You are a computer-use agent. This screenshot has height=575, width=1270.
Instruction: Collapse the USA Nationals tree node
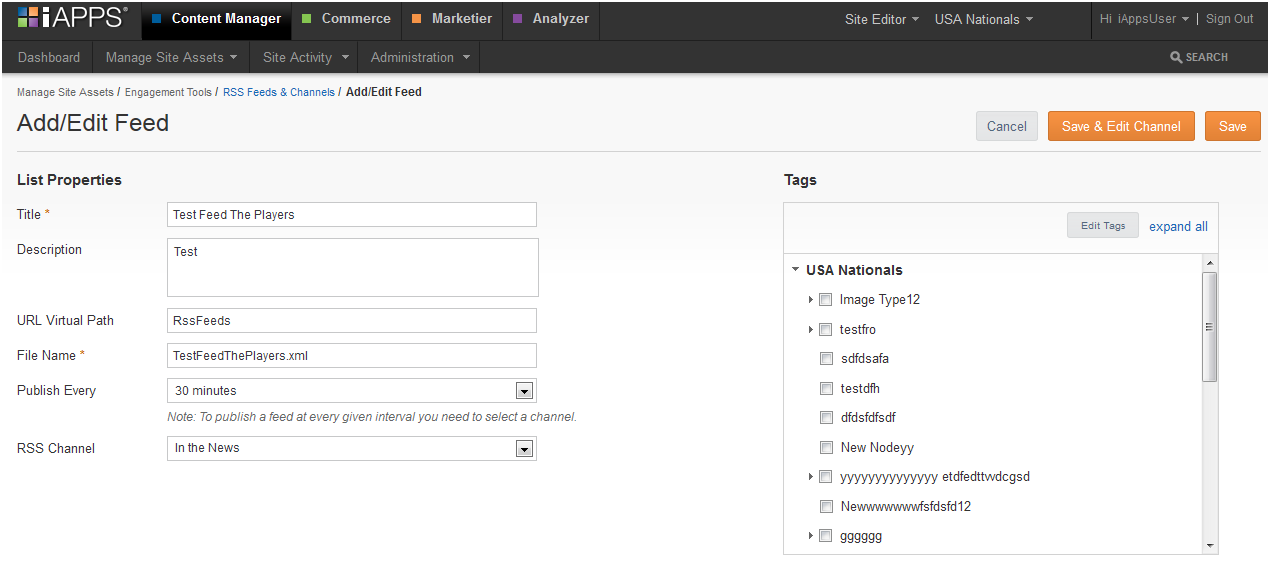click(x=795, y=270)
